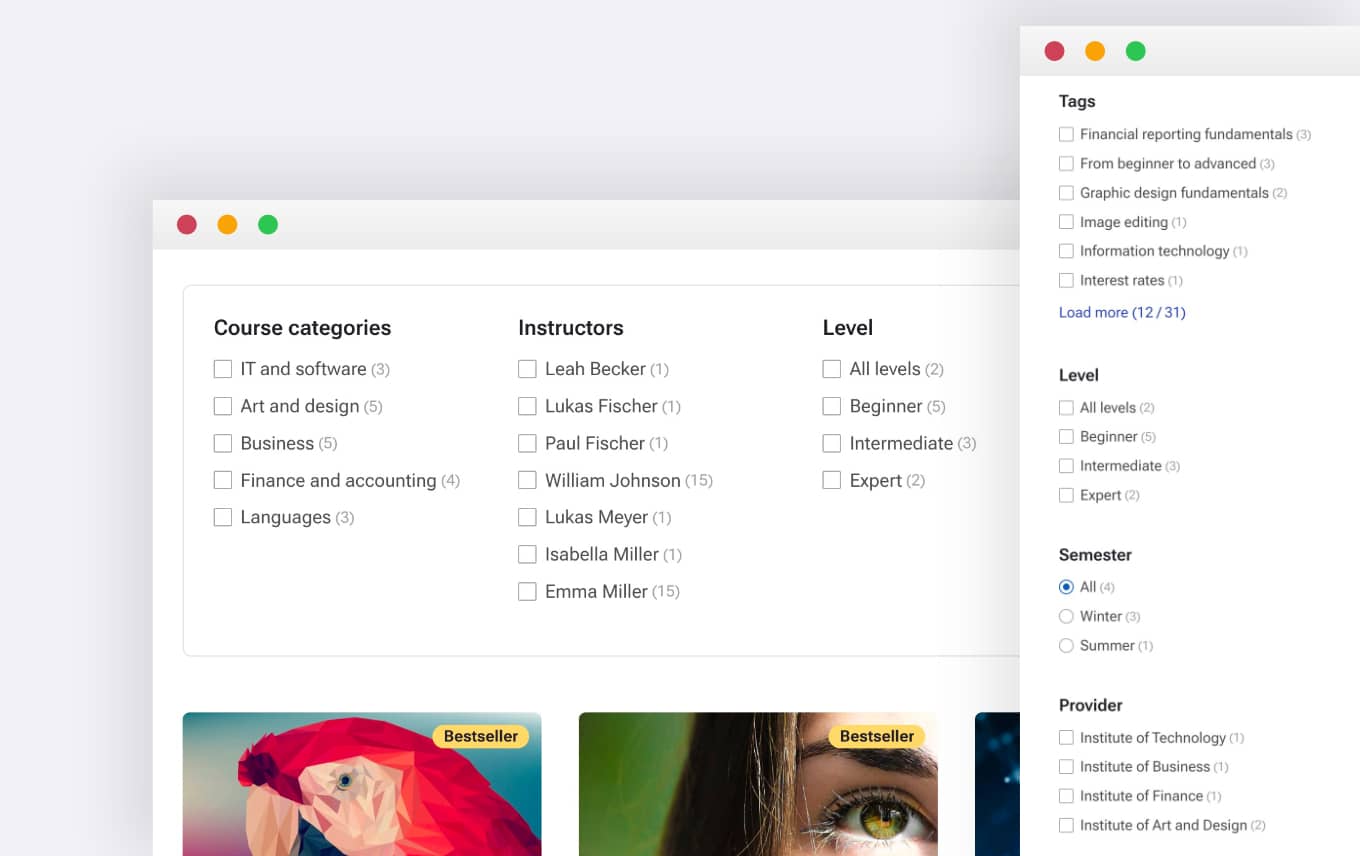1360x856 pixels.
Task: Tick the Emma Miller instructor box
Action: (x=527, y=591)
